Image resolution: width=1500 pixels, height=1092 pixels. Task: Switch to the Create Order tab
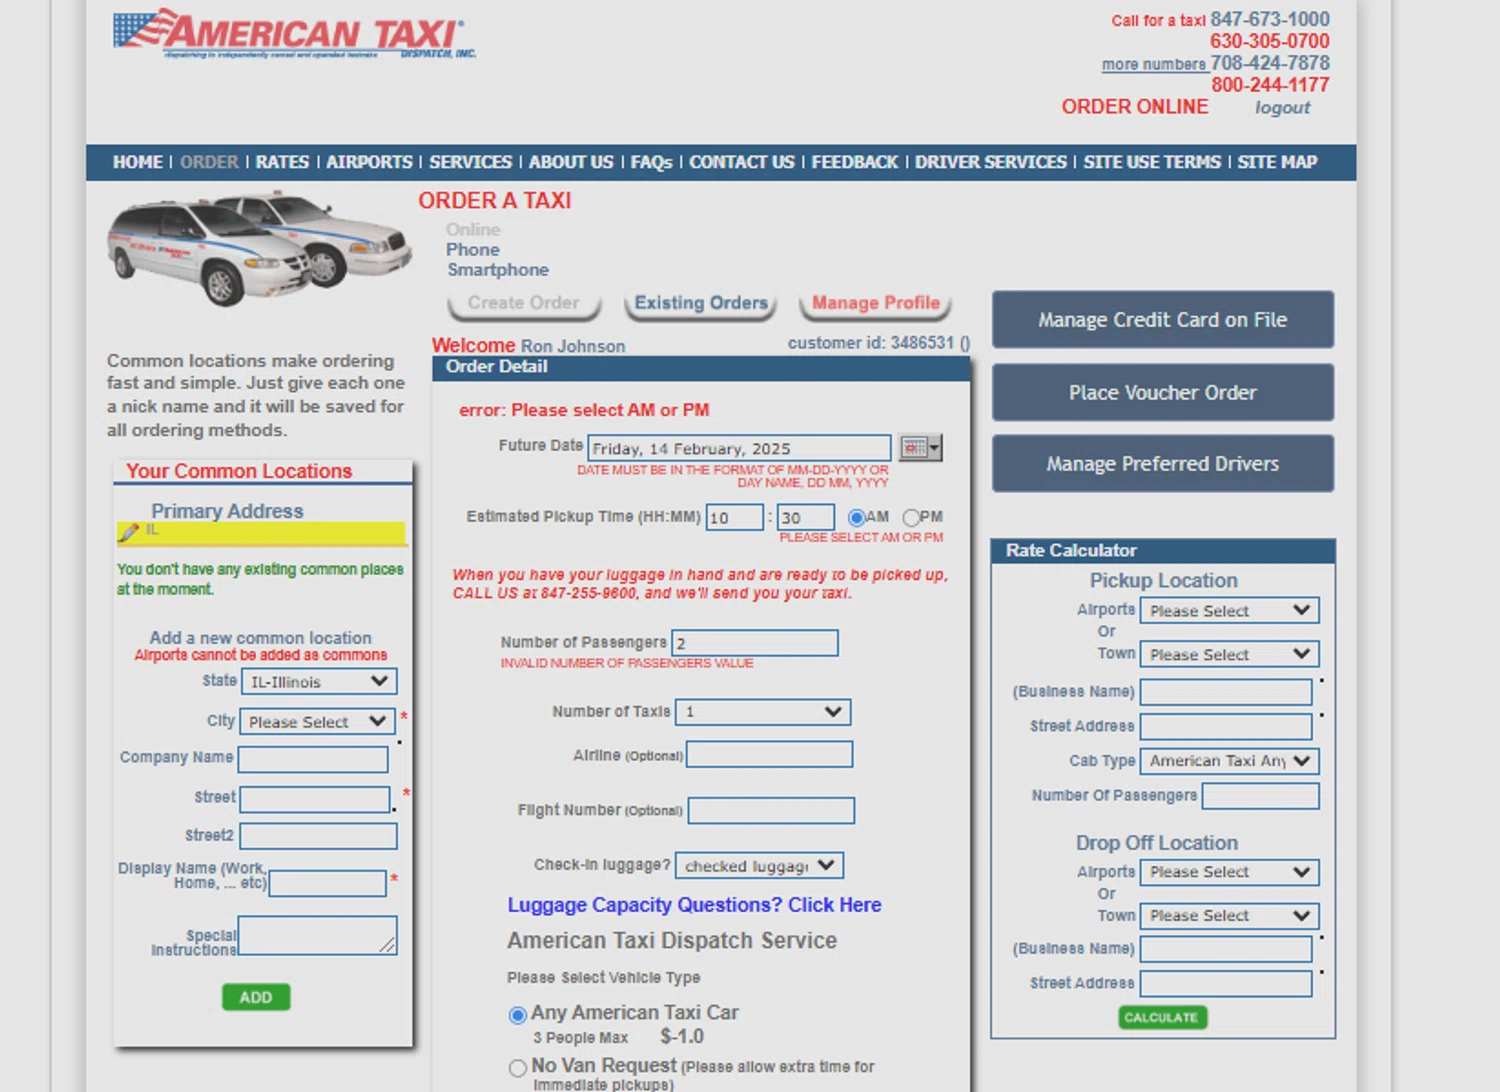pyautogui.click(x=524, y=304)
